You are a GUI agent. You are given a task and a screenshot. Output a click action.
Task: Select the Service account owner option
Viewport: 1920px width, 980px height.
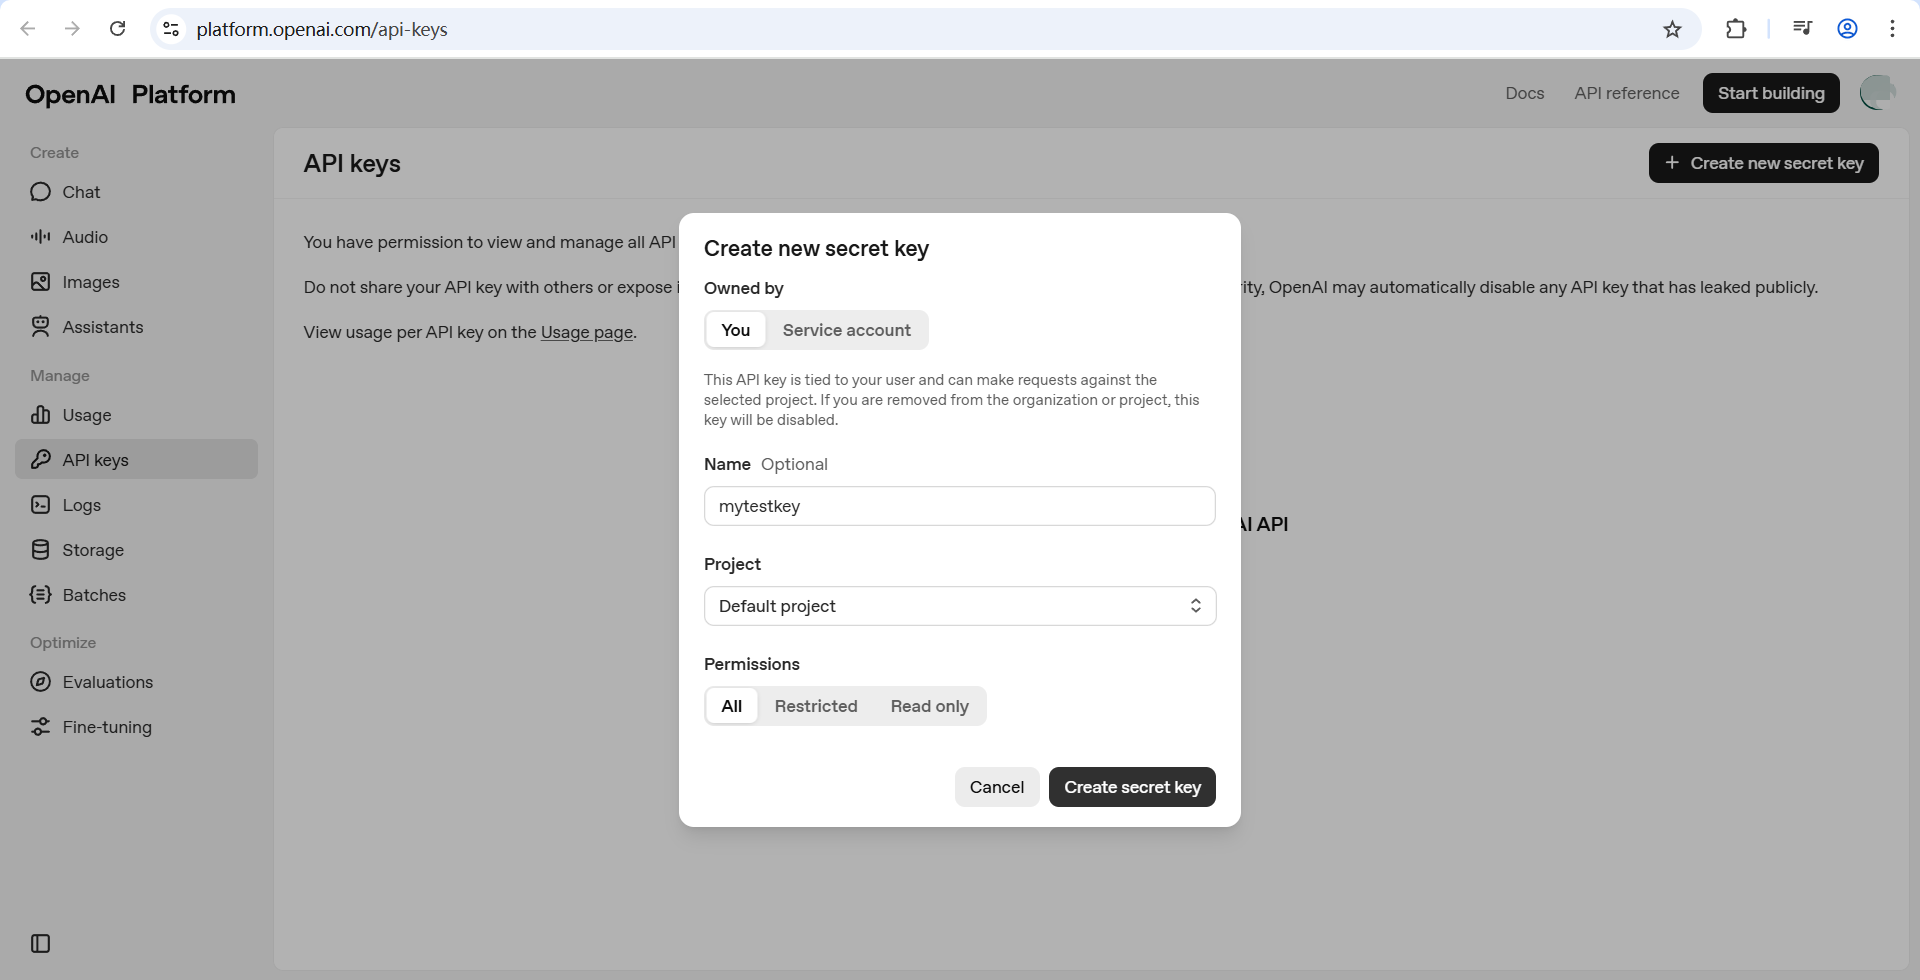tap(846, 330)
